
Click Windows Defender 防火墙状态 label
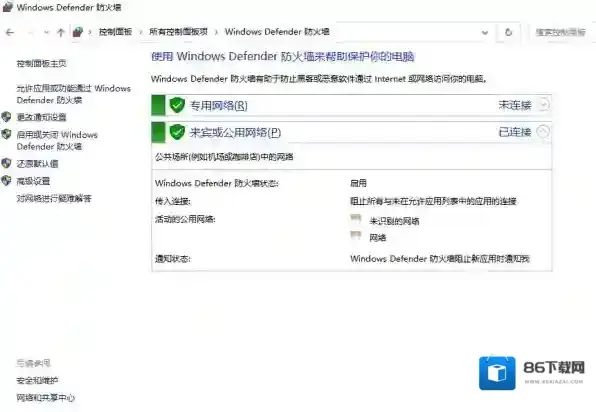(x=217, y=183)
